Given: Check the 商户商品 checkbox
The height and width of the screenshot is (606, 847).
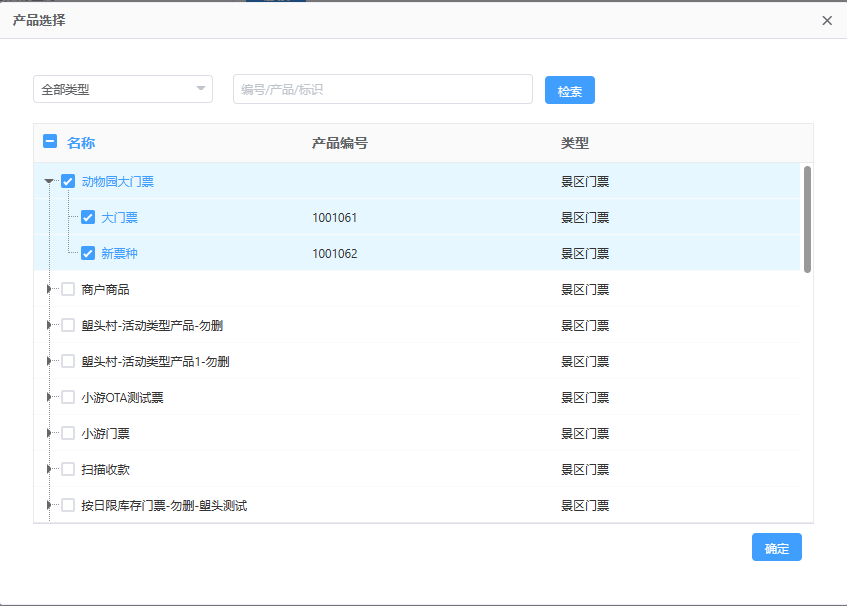Looking at the screenshot, I should click(x=68, y=290).
